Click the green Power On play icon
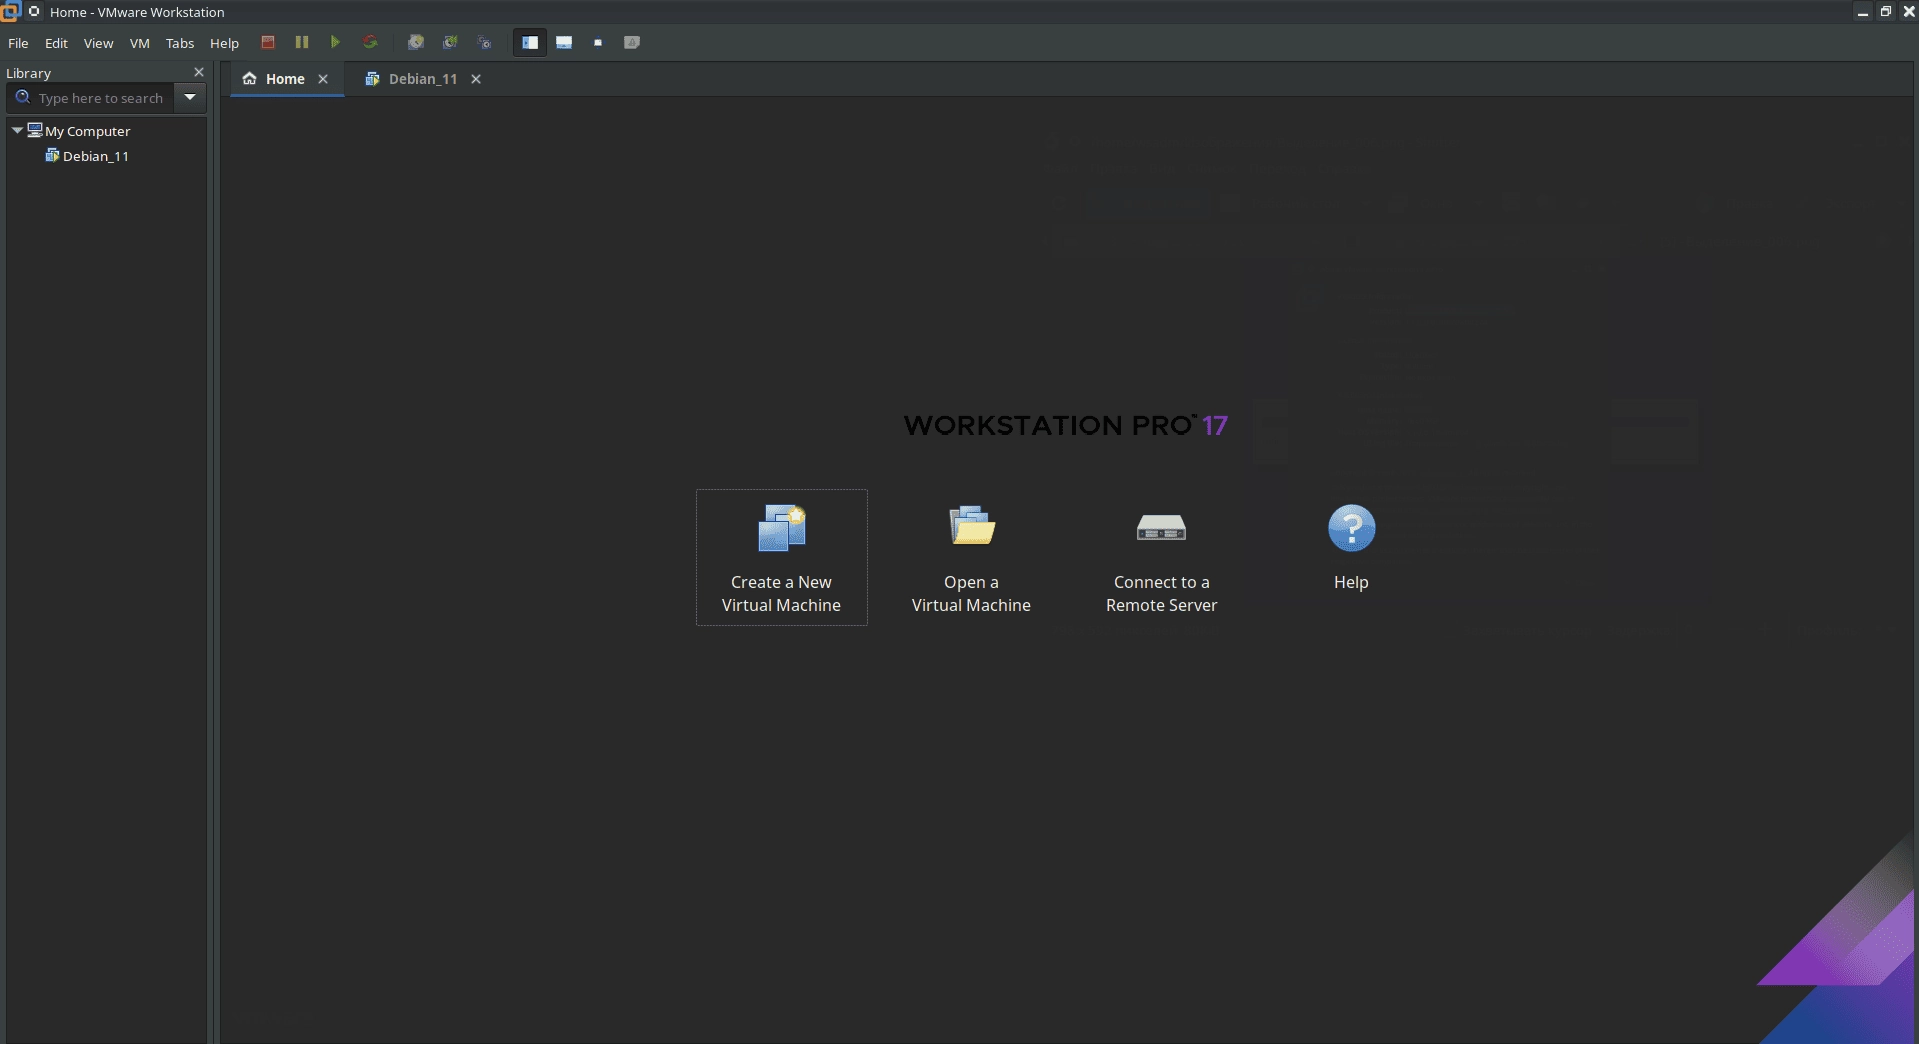1919x1044 pixels. point(336,42)
